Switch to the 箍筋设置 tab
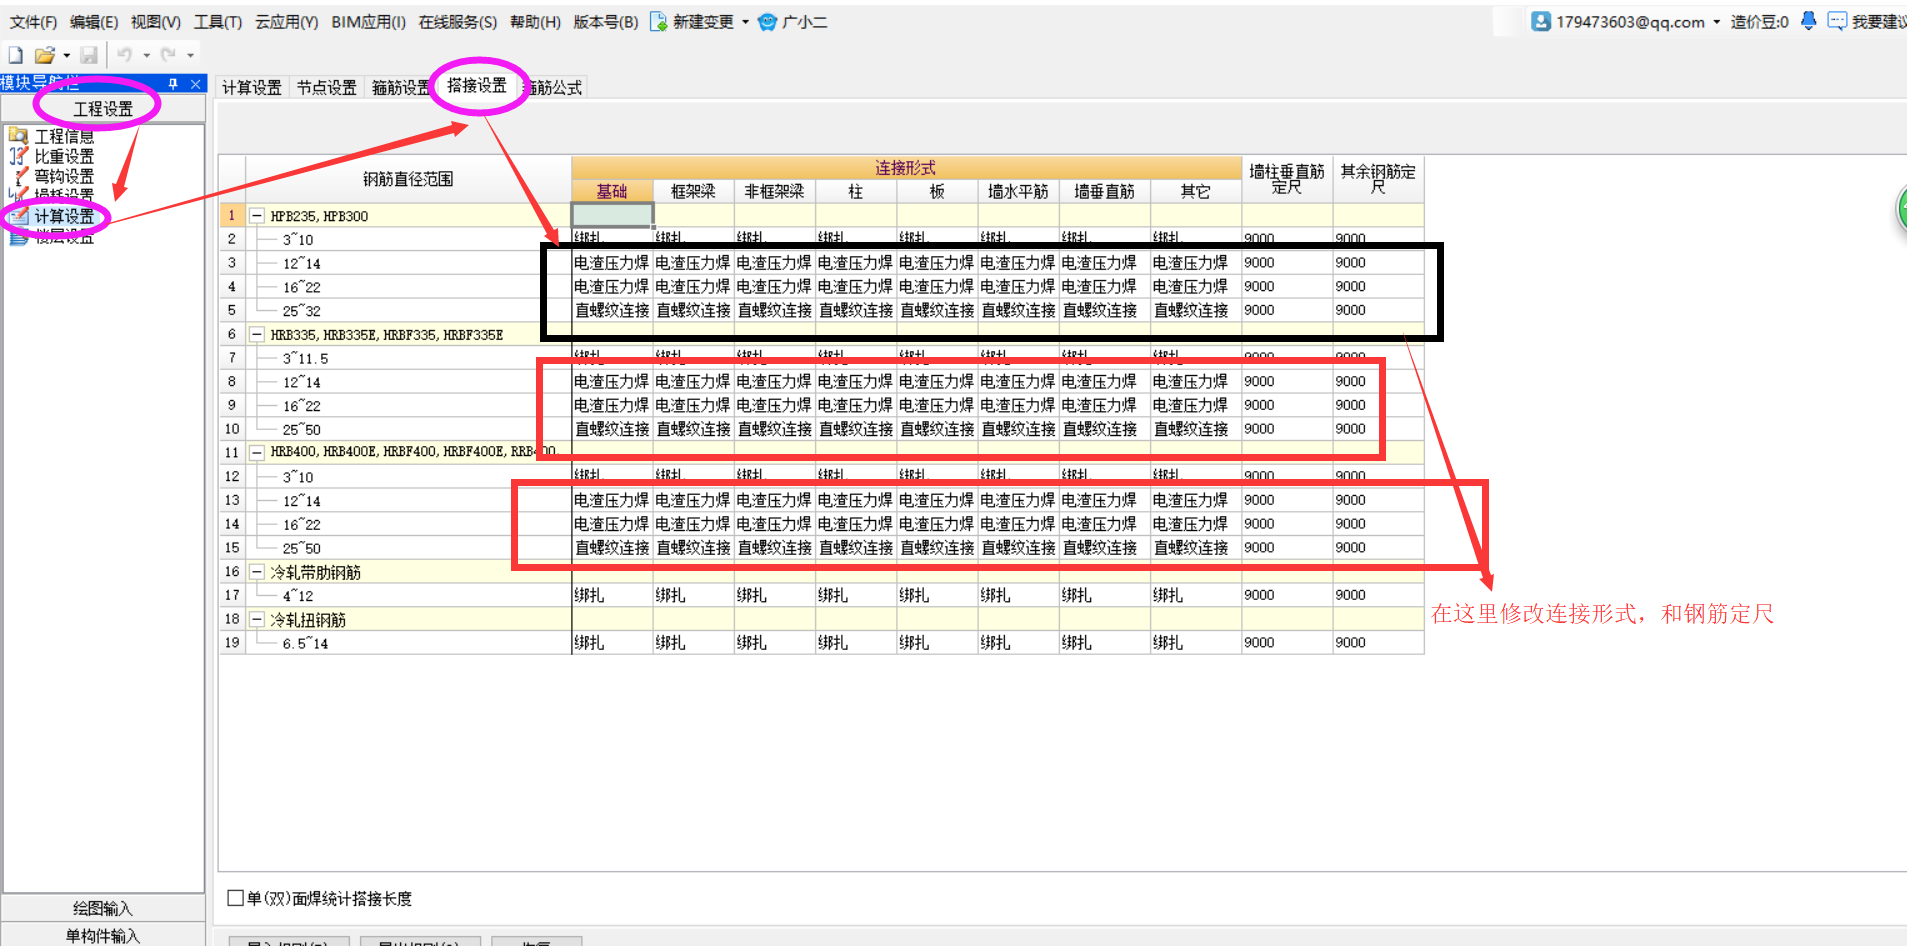The width and height of the screenshot is (1907, 946). tap(400, 88)
